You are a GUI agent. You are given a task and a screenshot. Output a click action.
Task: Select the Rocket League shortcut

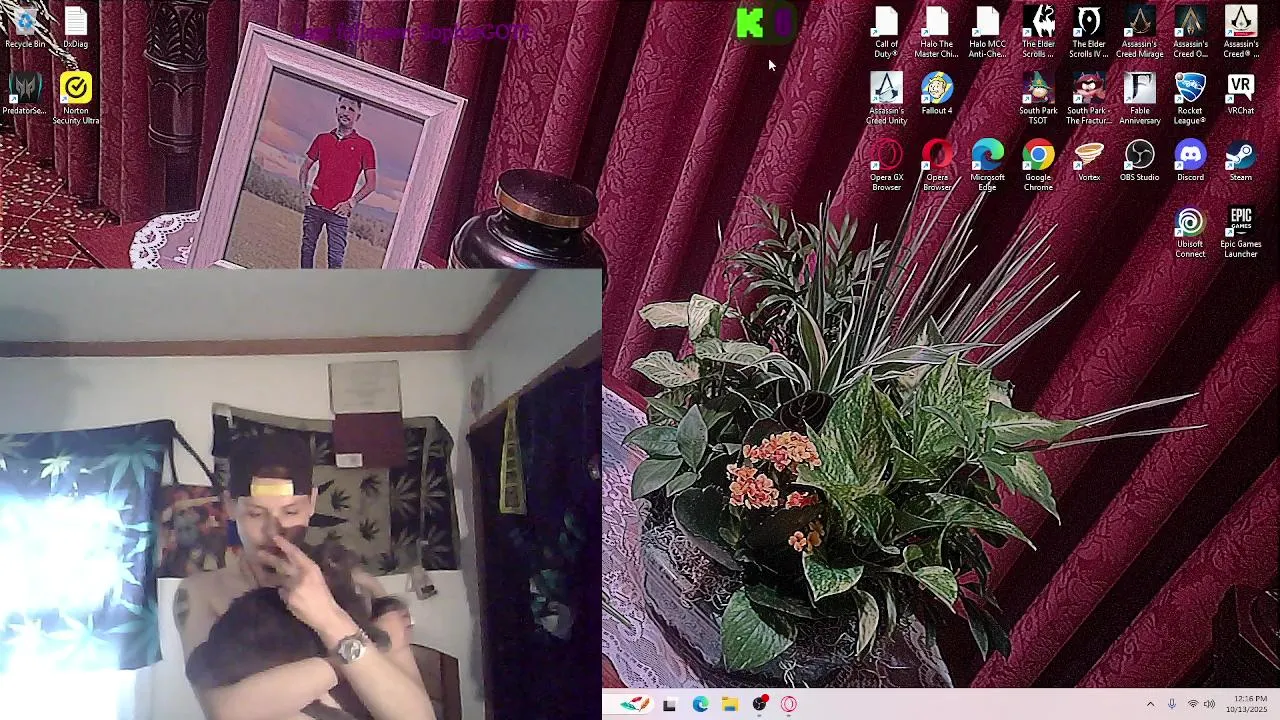pyautogui.click(x=1190, y=99)
